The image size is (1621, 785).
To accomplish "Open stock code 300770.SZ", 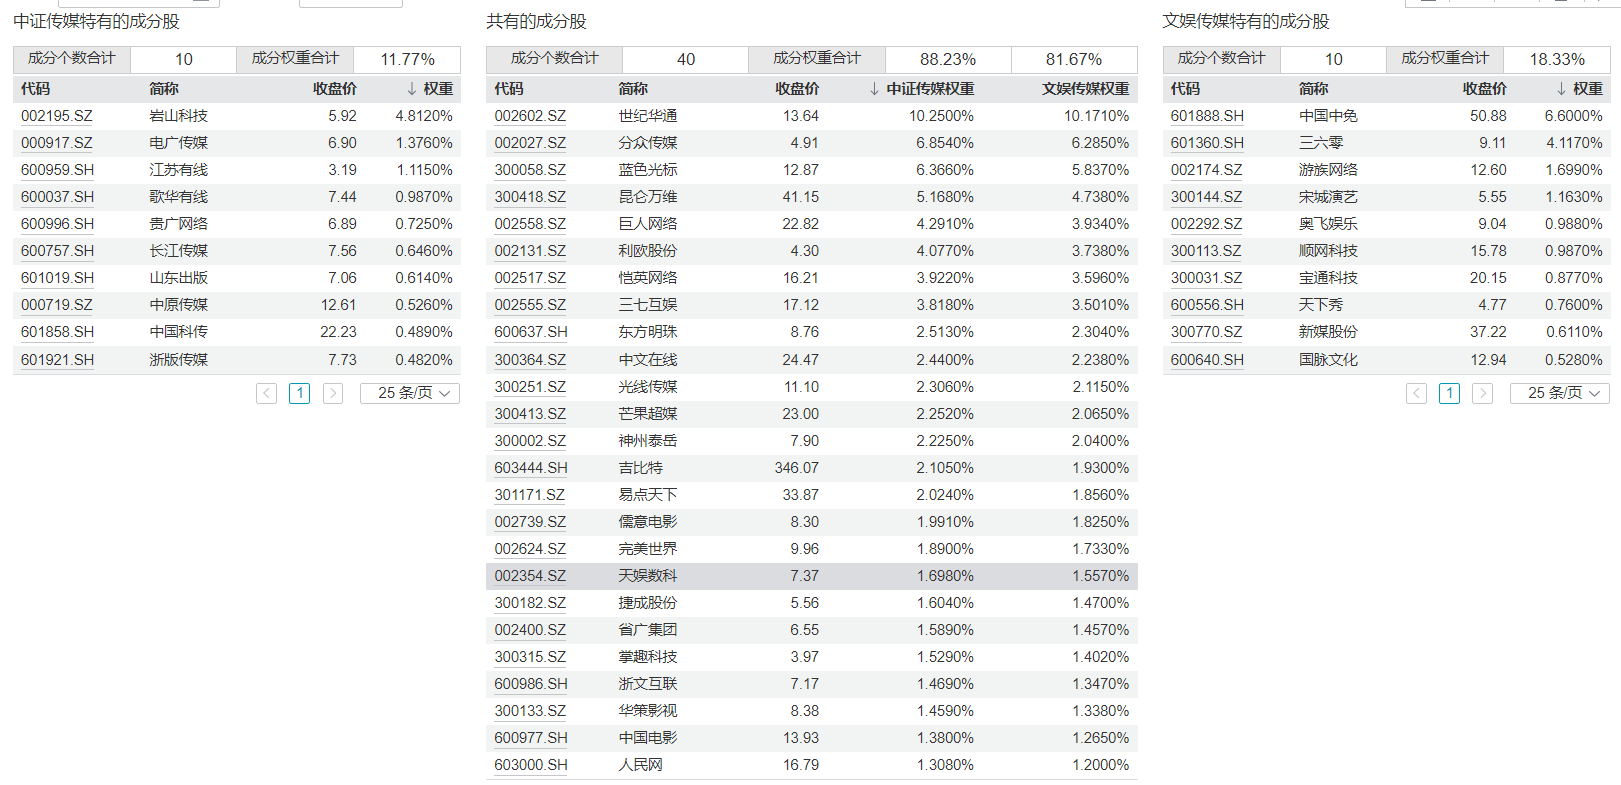I will click(x=1207, y=332).
